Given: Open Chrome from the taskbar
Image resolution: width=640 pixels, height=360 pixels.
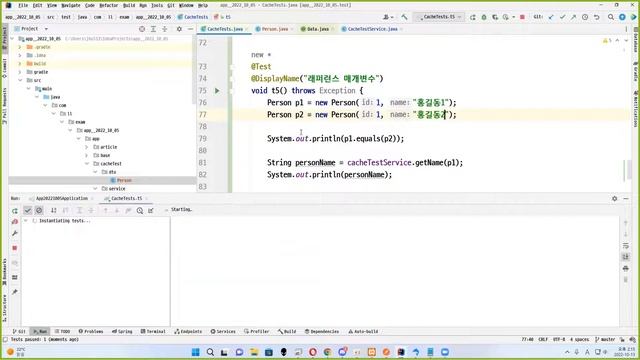Looking at the screenshot, I should (x=327, y=352).
